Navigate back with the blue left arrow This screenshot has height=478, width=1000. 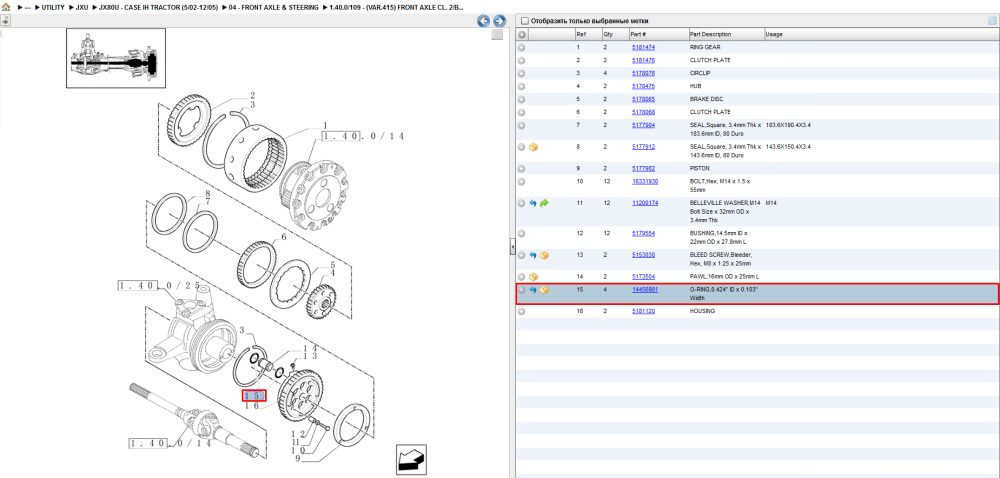coord(483,21)
